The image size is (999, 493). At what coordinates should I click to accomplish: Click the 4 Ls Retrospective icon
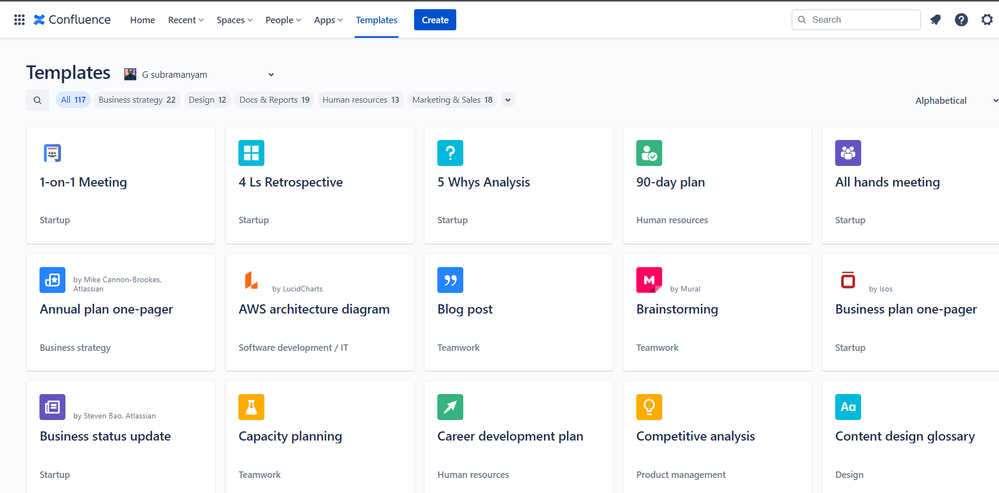(x=251, y=153)
